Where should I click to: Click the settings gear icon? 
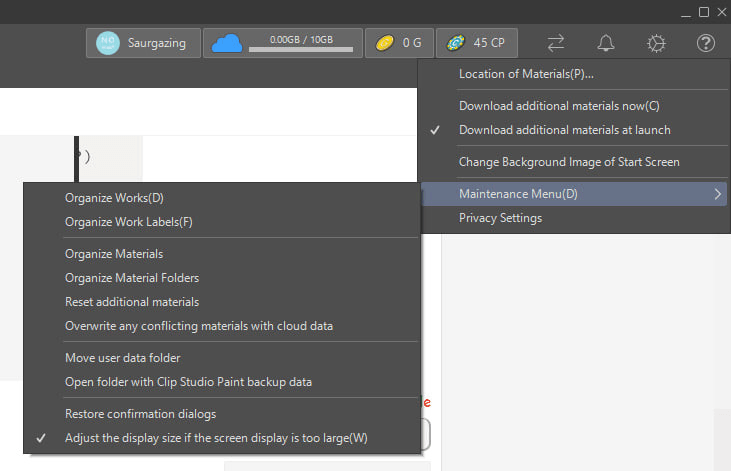656,43
